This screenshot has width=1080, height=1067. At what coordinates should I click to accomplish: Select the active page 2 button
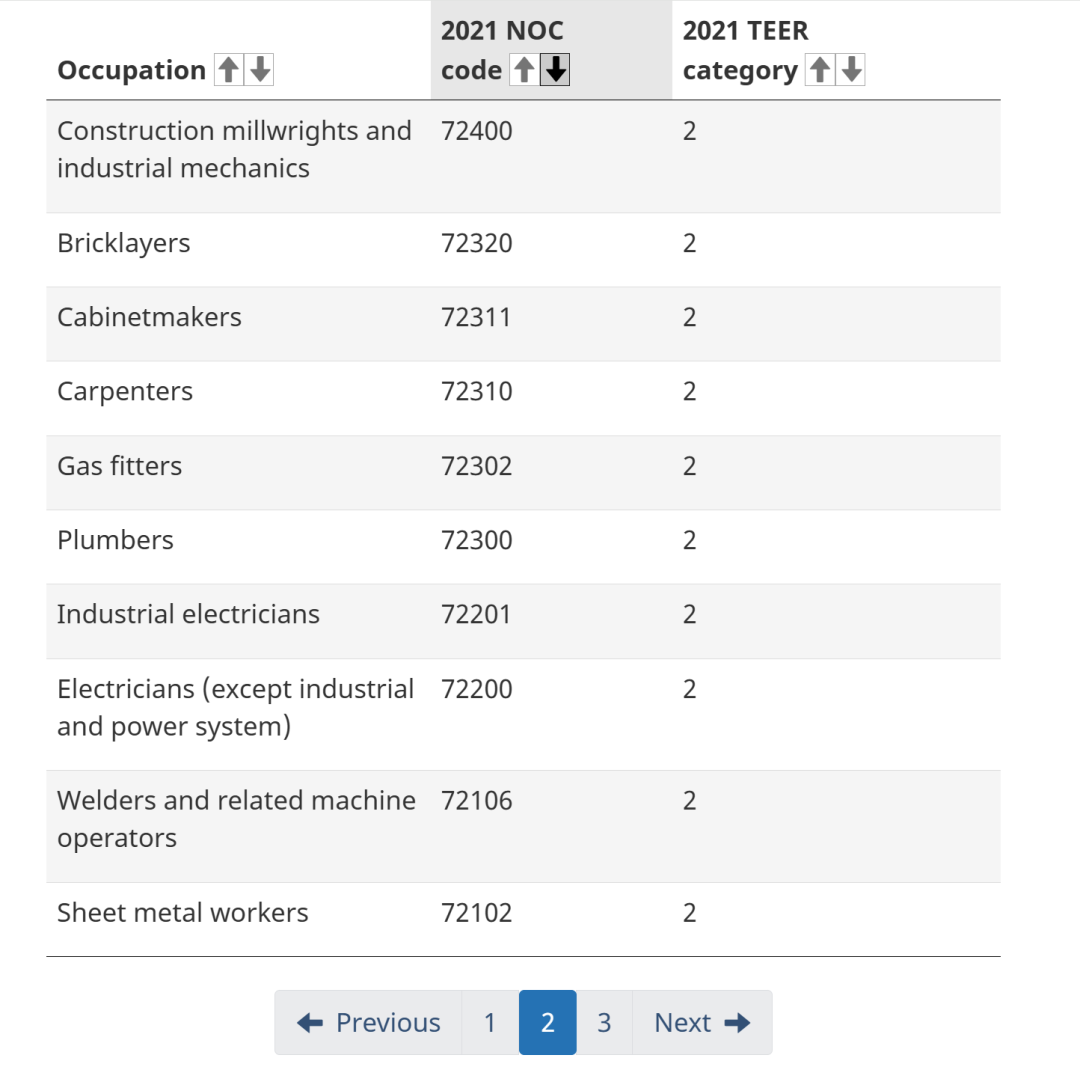[x=548, y=1022]
